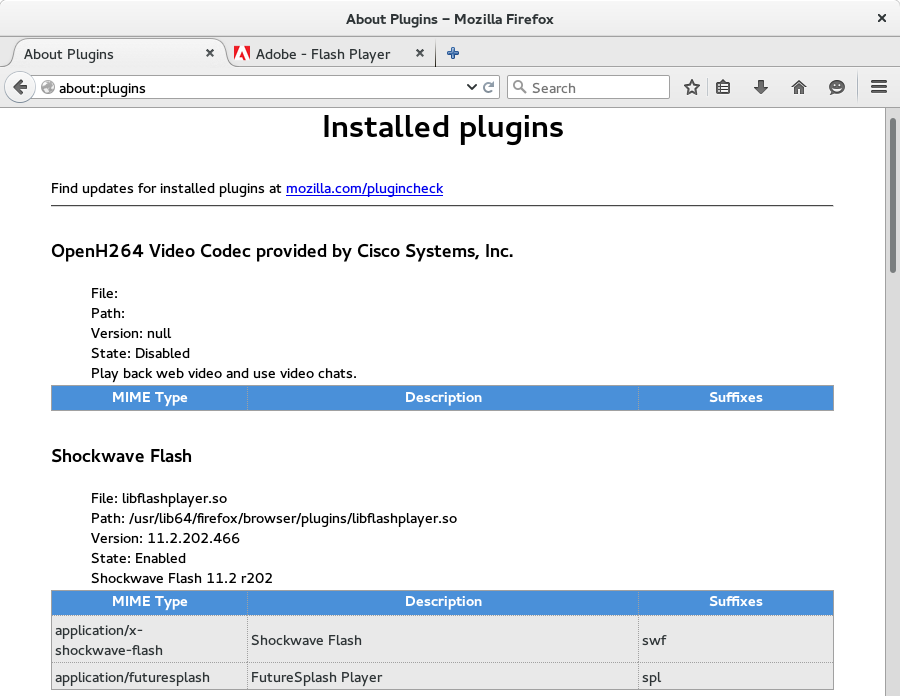The image size is (900, 696).
Task: Open the mozilla.com/plugincheck link
Action: coord(364,188)
